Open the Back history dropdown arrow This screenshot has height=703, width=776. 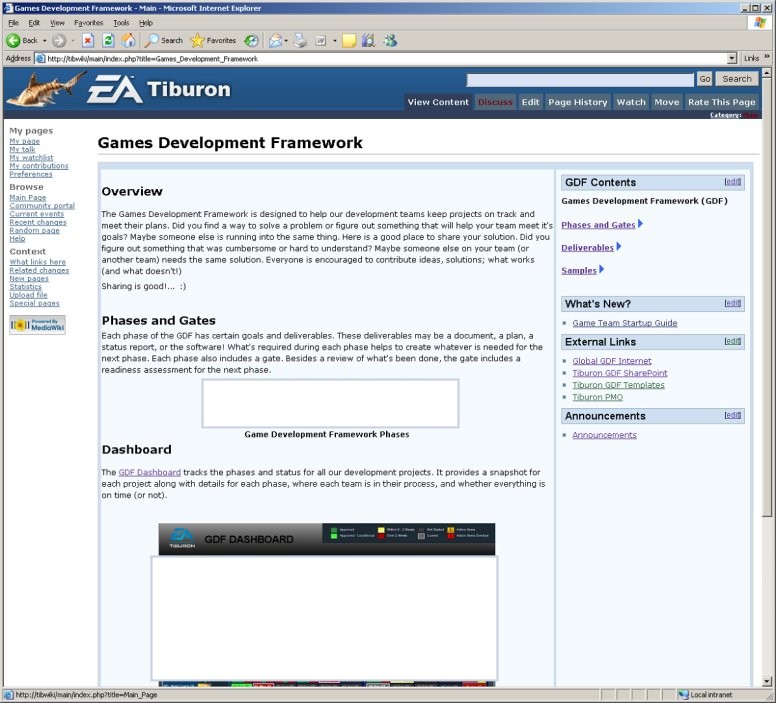(x=45, y=41)
